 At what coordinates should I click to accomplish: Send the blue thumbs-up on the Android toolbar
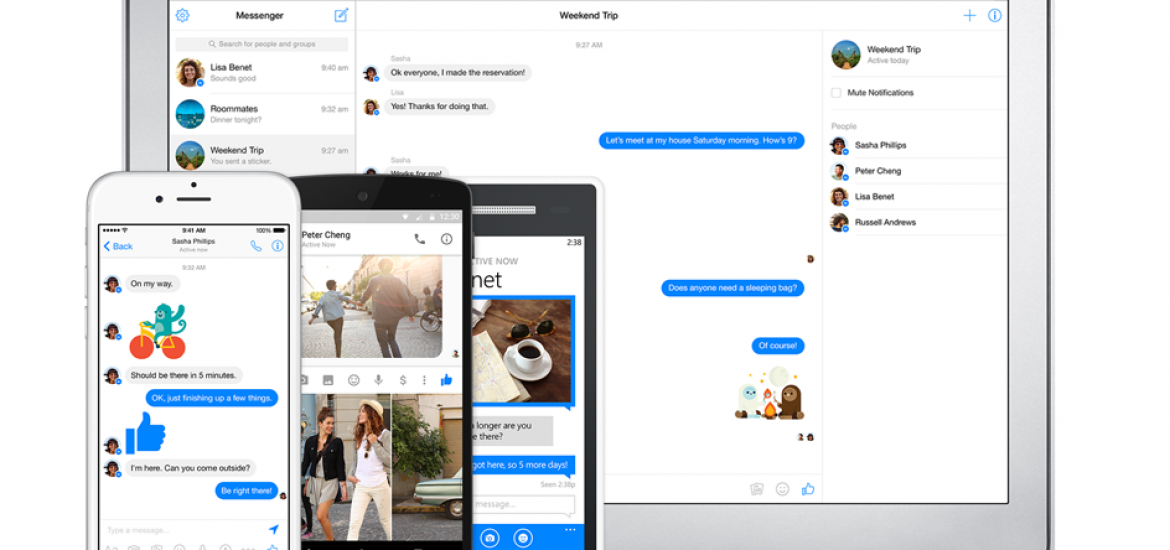click(x=446, y=380)
